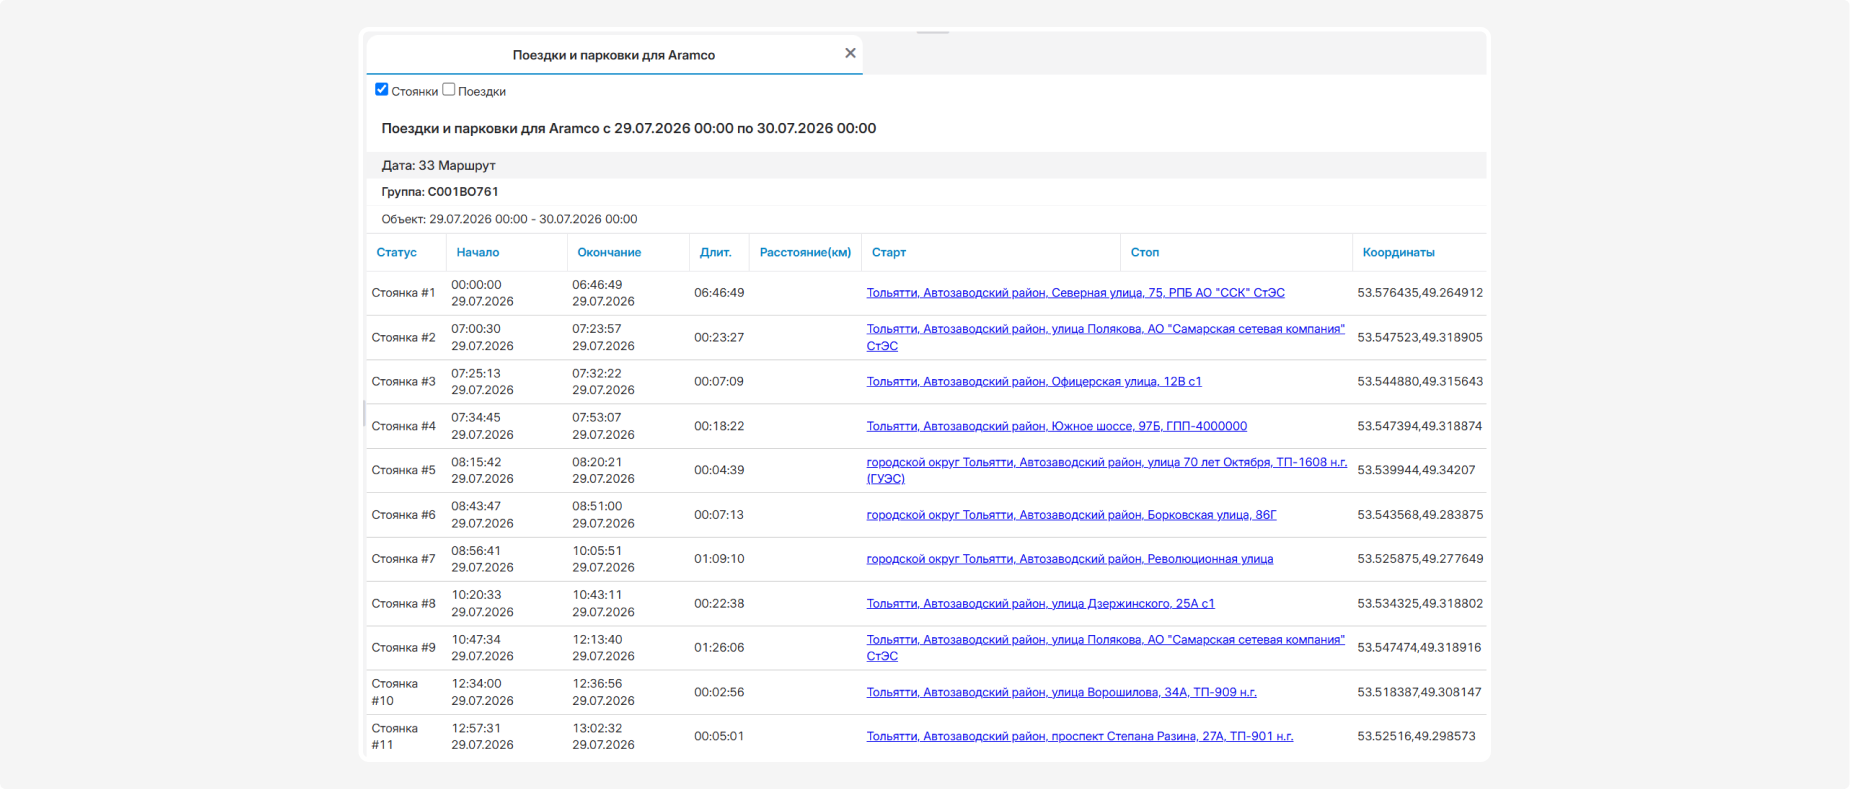Click the Объект date range row
1850x789 pixels.
[x=926, y=219]
